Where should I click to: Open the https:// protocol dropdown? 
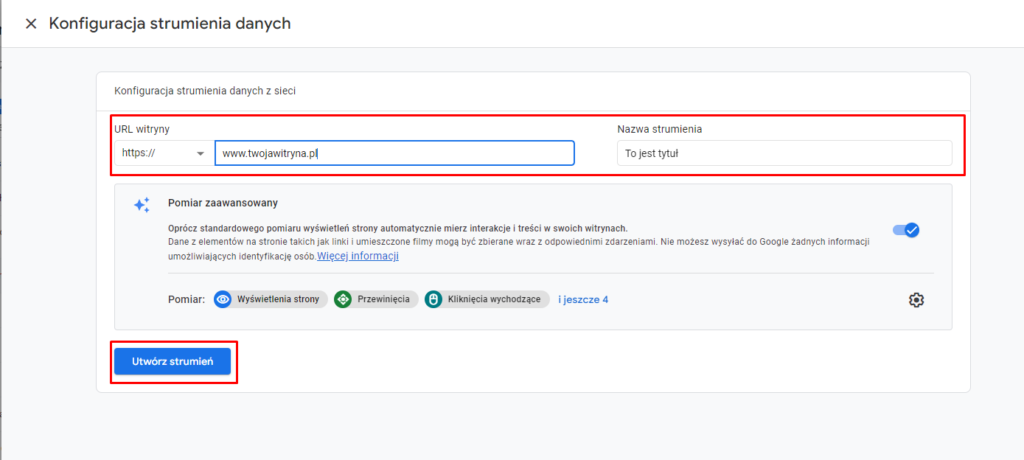click(x=162, y=153)
